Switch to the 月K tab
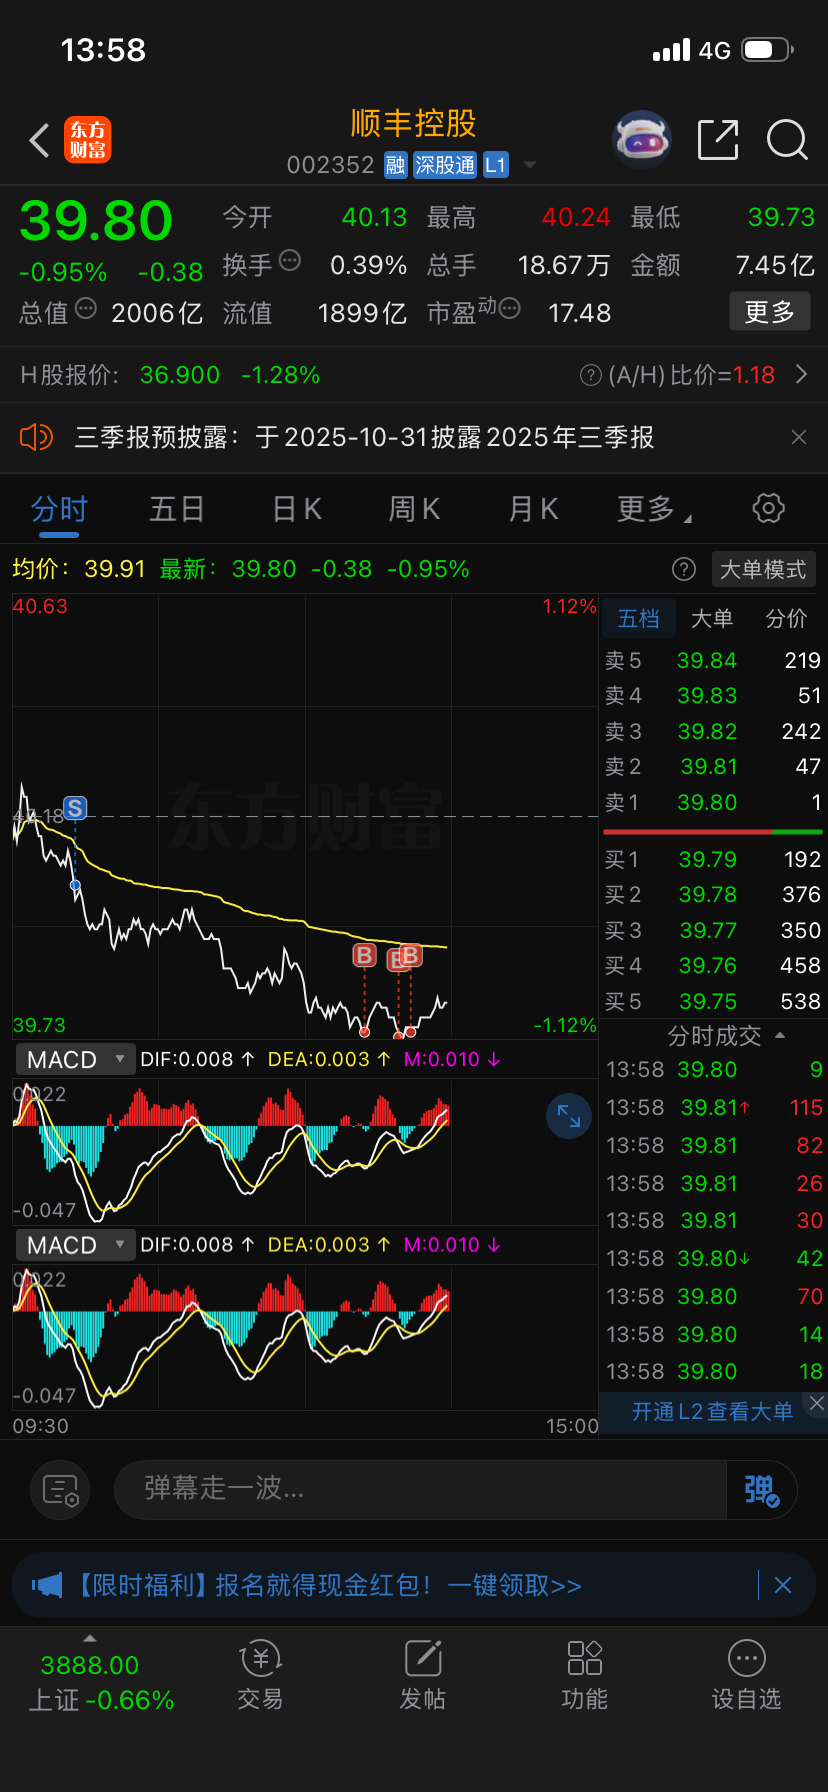Viewport: 828px width, 1792px height. [533, 509]
